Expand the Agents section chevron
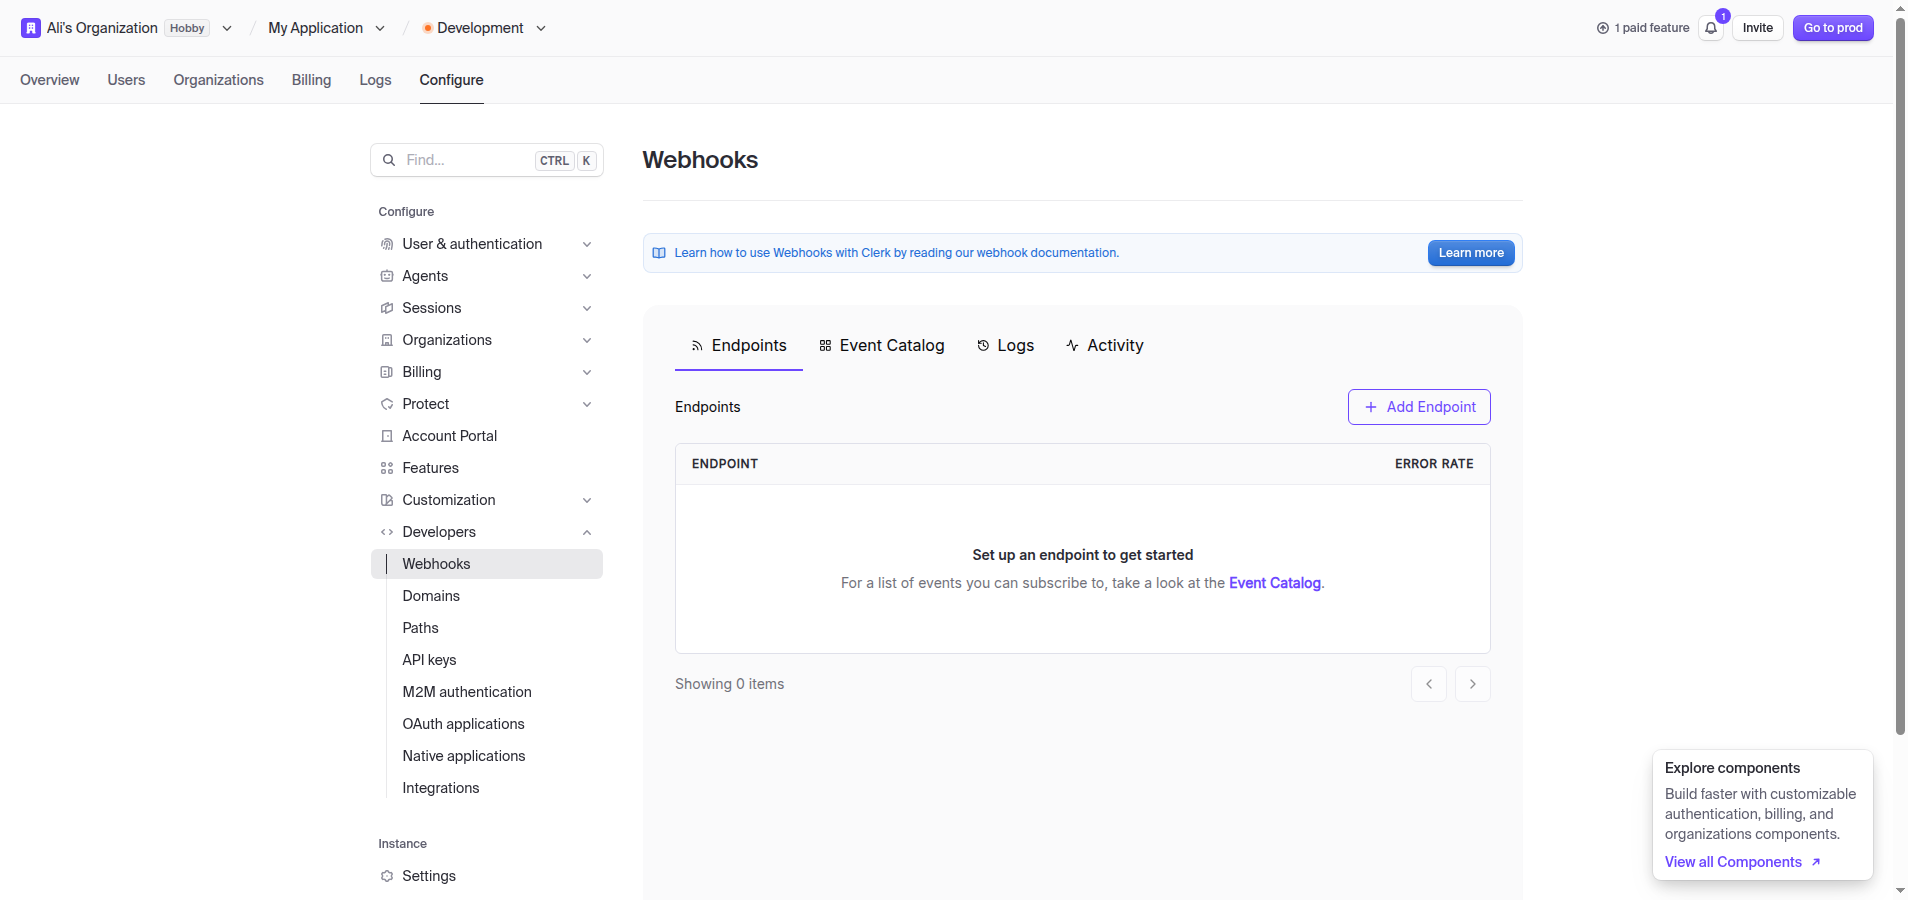Screen dimensions: 1908x900 pyautogui.click(x=587, y=276)
